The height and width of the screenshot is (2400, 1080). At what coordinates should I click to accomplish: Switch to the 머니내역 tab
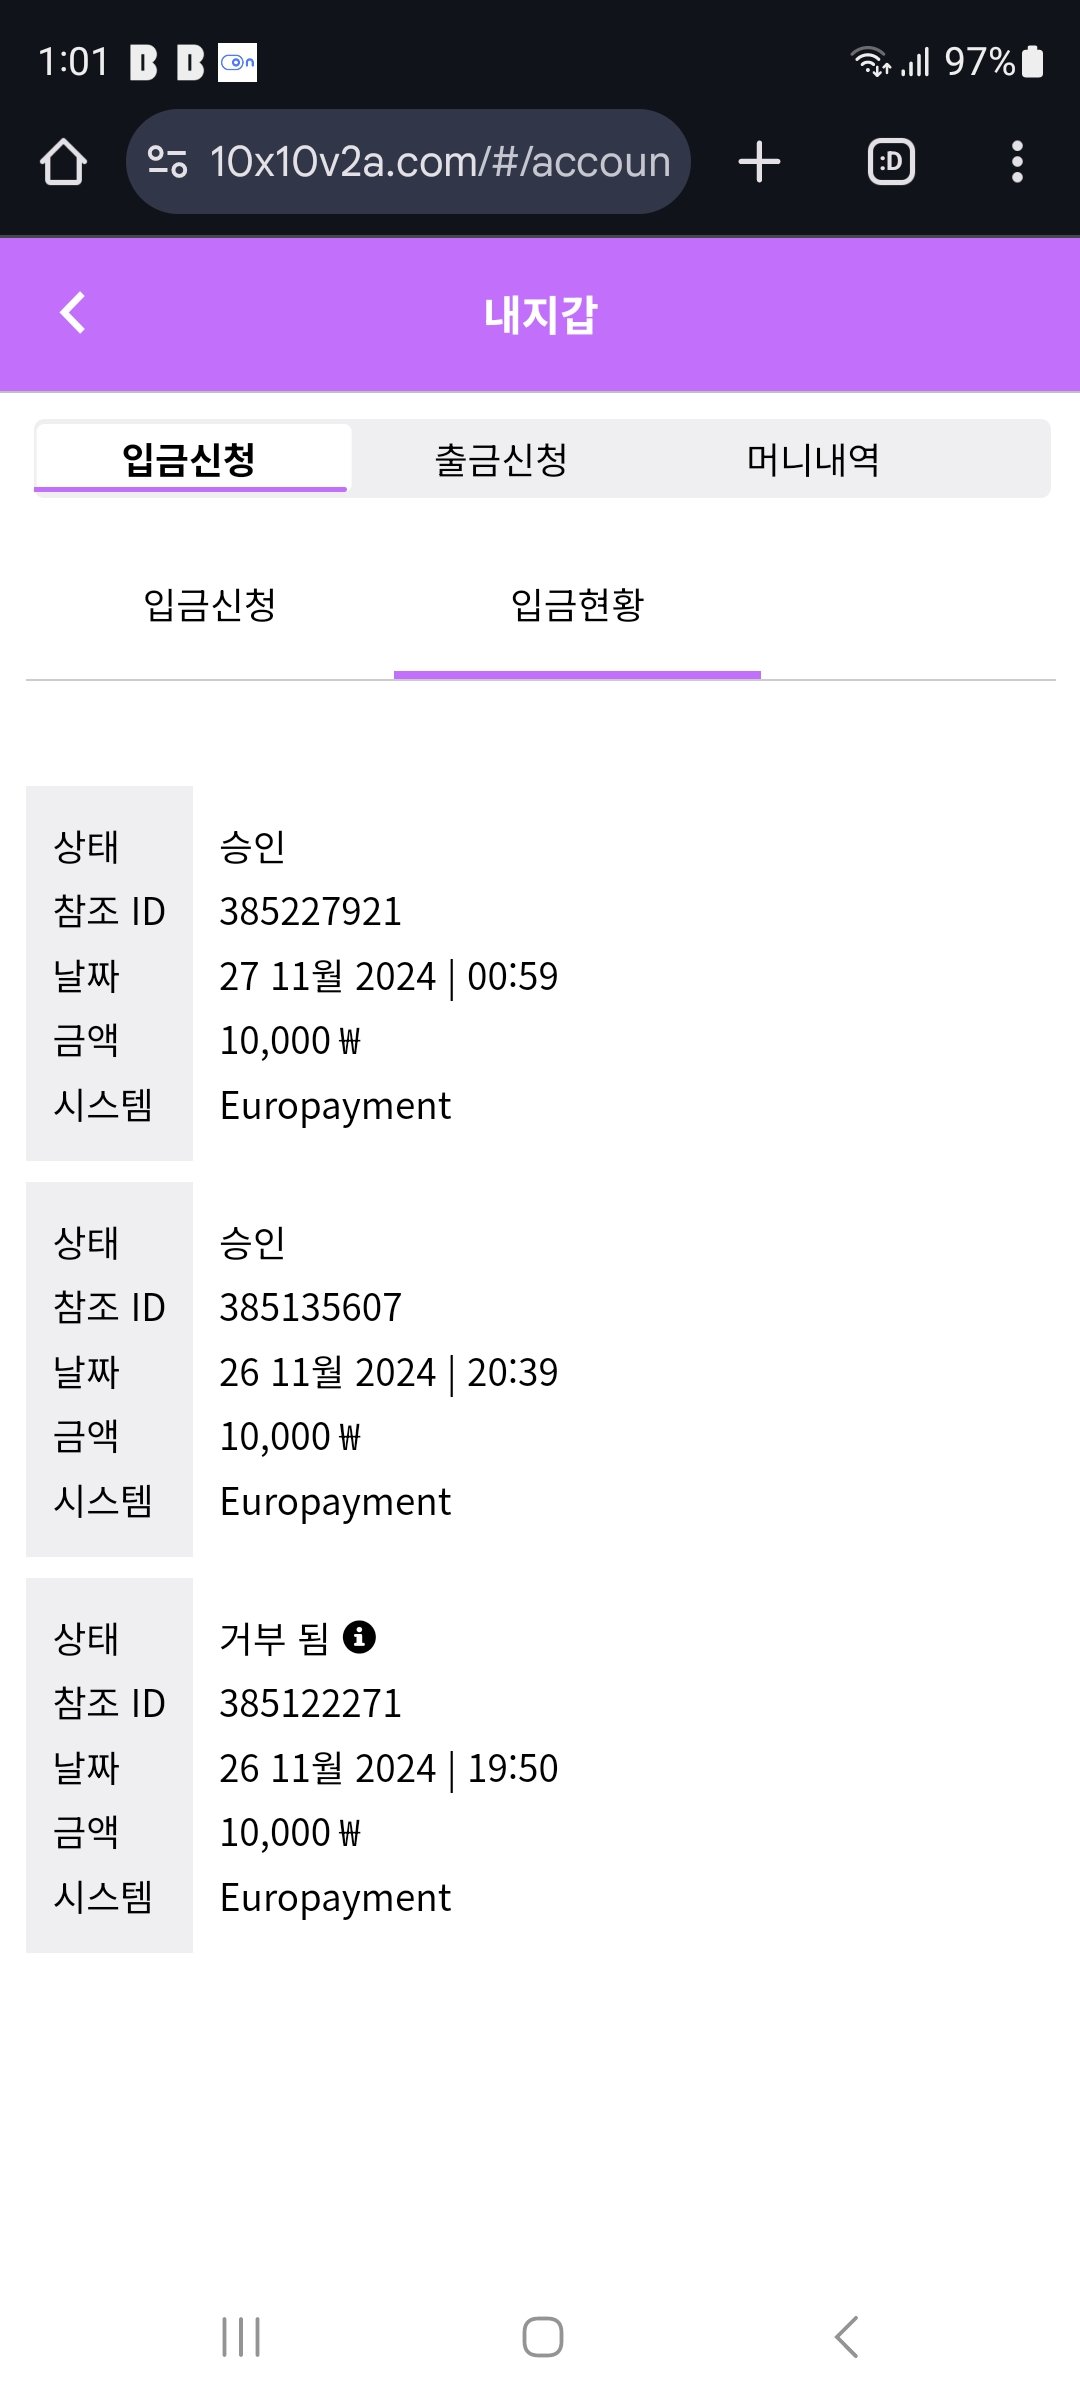click(x=813, y=460)
